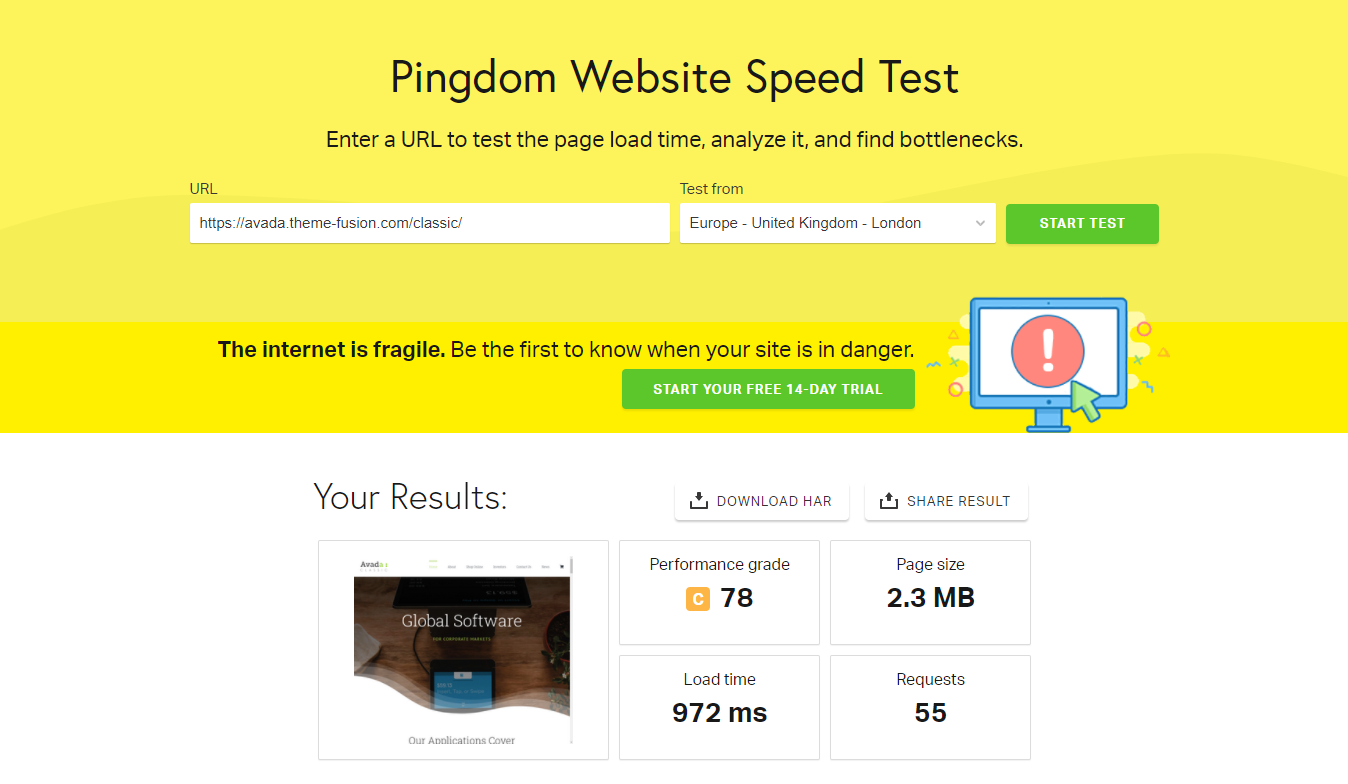1348x784 pixels.
Task: Click the Requests 55 card
Action: coord(930,707)
